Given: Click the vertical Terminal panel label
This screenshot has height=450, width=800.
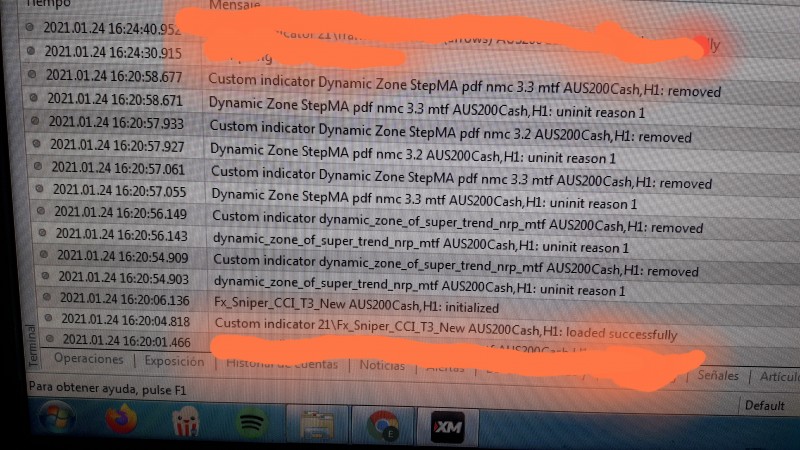Looking at the screenshot, I should pos(33,345).
